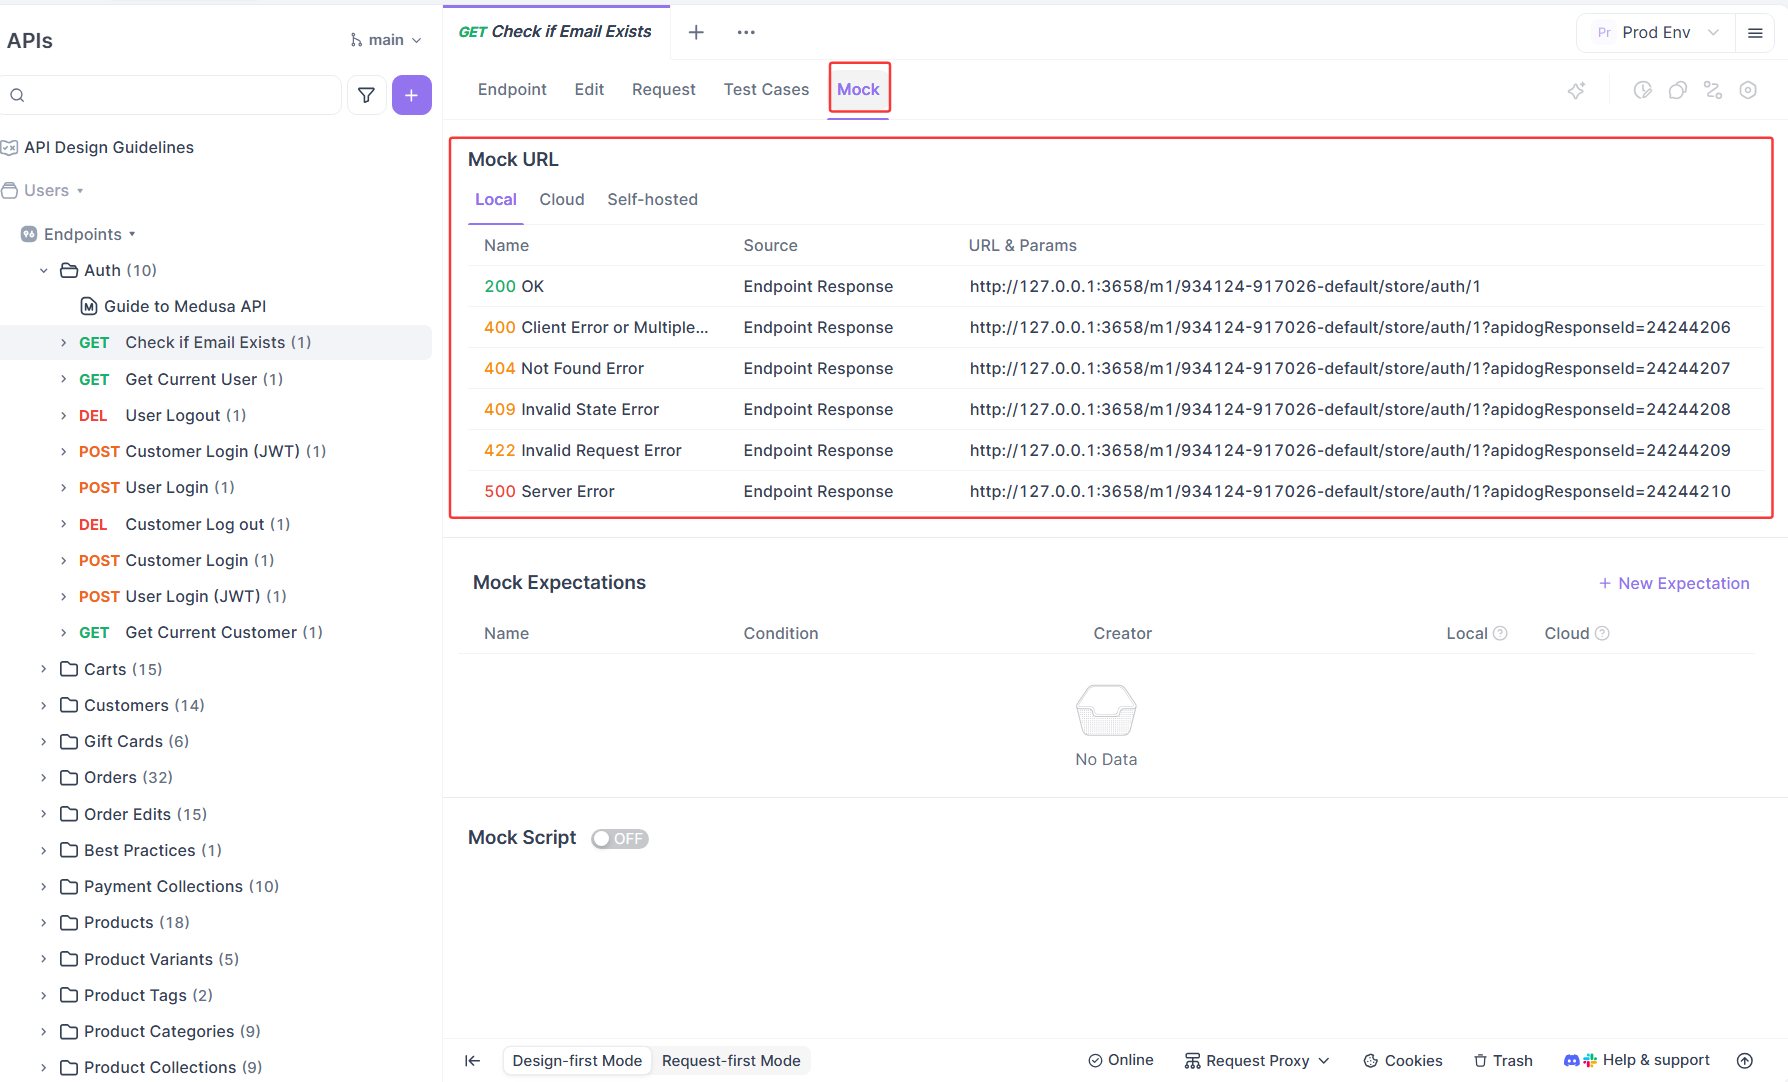Switch to the Test Cases tab

pyautogui.click(x=766, y=90)
